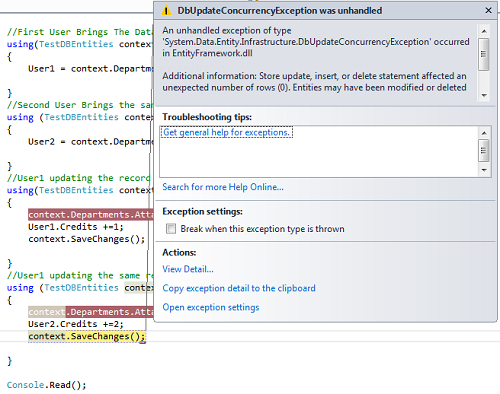The width and height of the screenshot is (500, 394).
Task: Click the User1.Credits +=1; line
Action: (x=76, y=227)
